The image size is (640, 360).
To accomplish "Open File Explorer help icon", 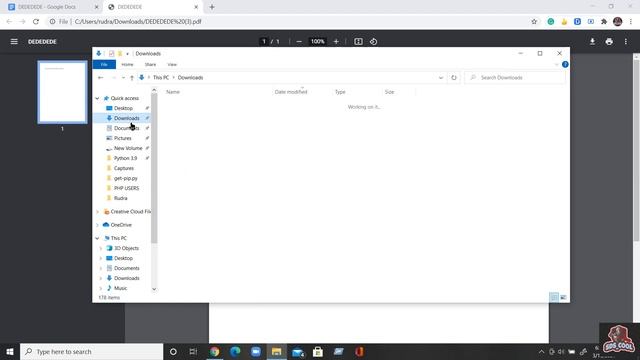I will (565, 64).
